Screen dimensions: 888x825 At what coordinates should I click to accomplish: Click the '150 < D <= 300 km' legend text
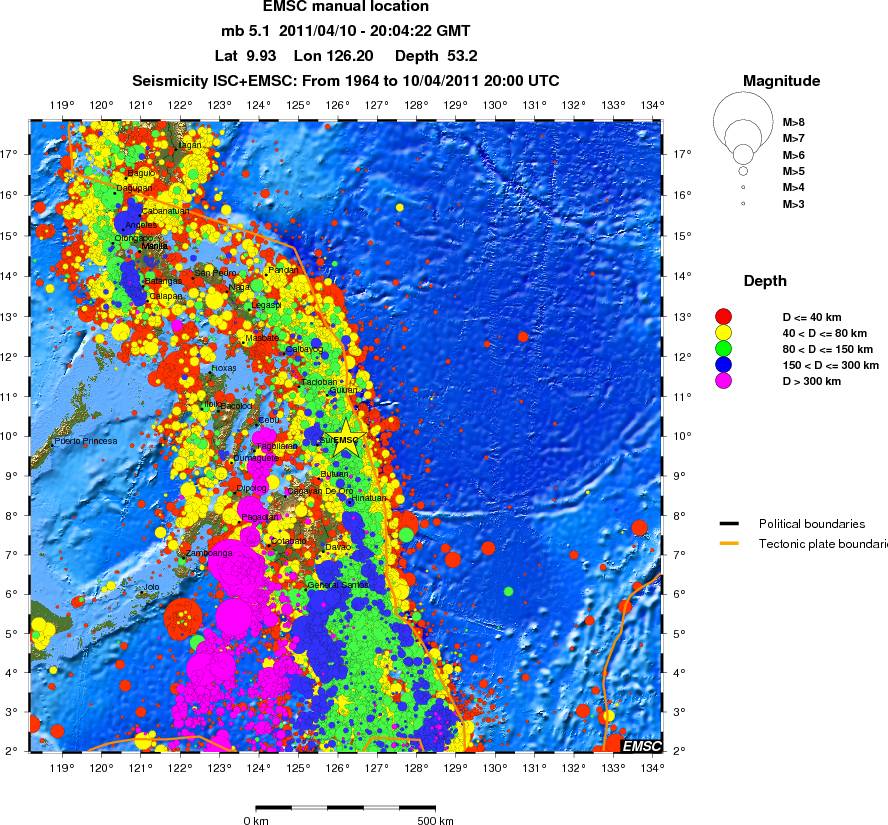tap(830, 365)
